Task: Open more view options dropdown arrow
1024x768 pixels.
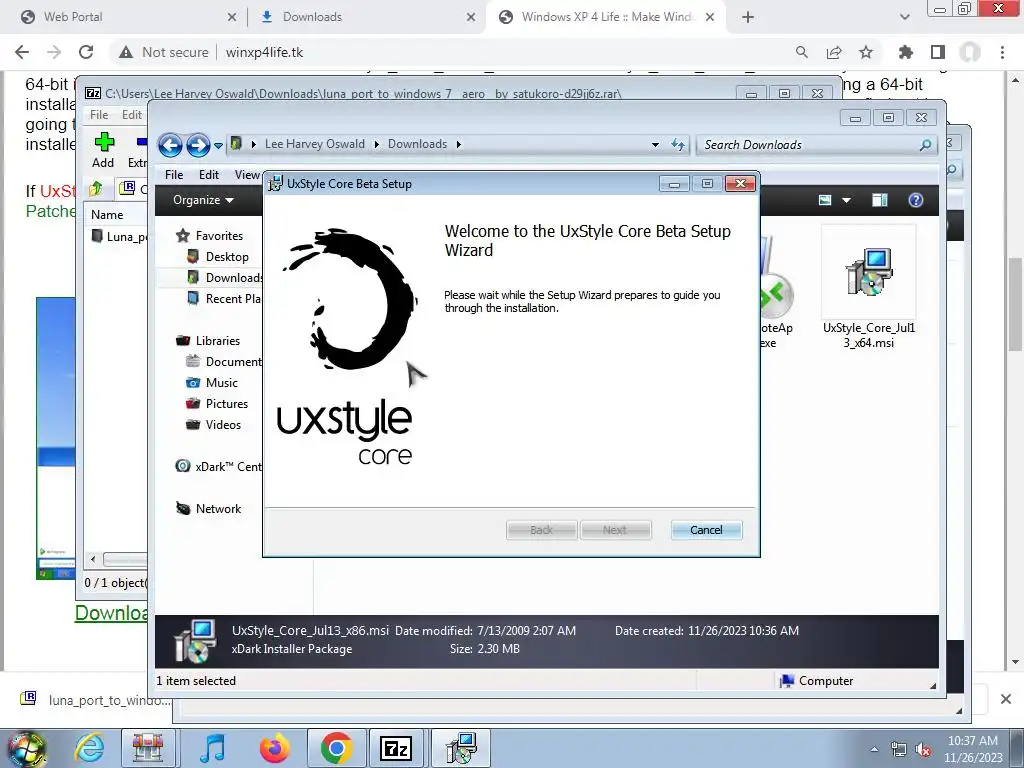Action: pyautogui.click(x=846, y=200)
